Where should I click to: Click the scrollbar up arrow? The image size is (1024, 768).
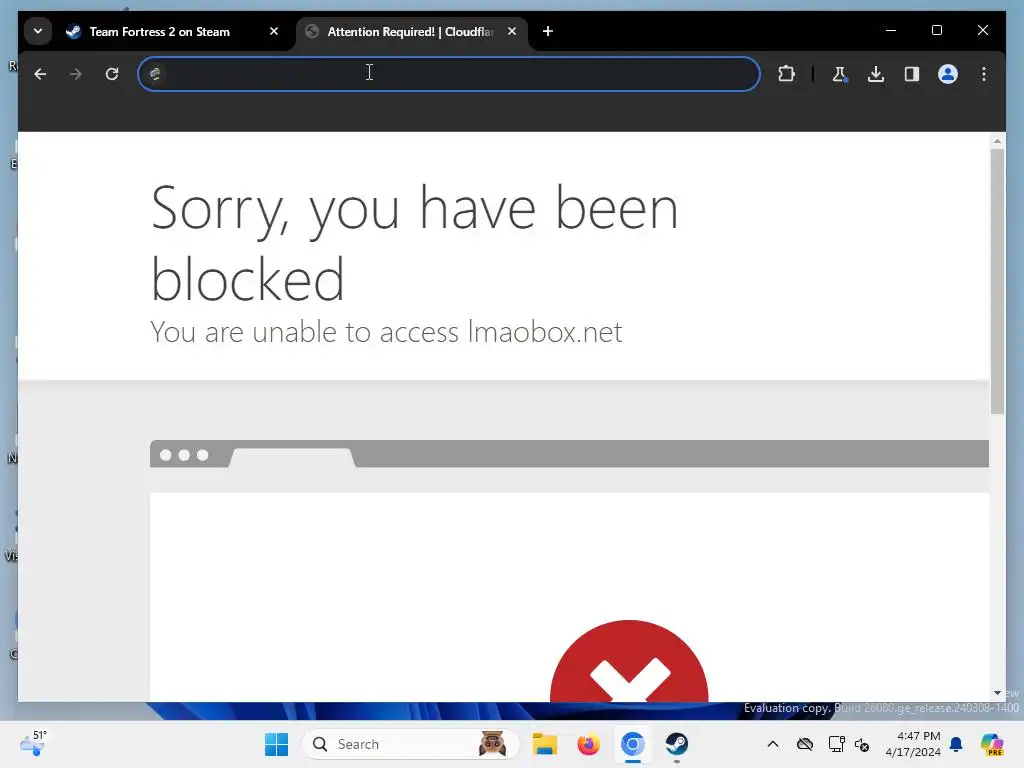[997, 141]
